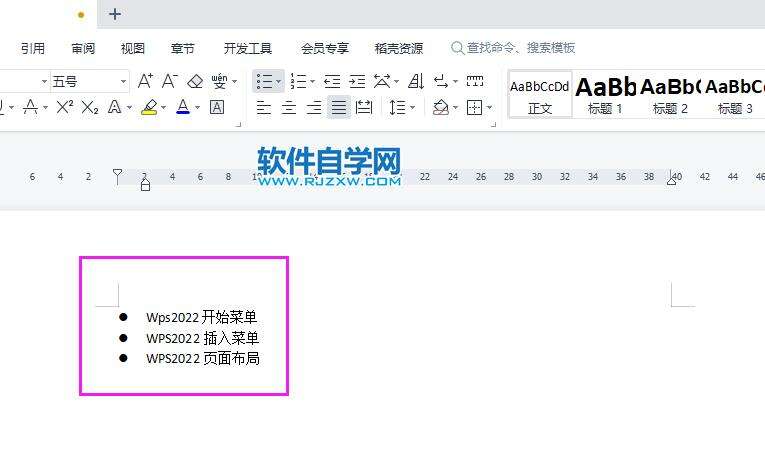
Task: Apply distributed alignment
Action: (x=364, y=107)
